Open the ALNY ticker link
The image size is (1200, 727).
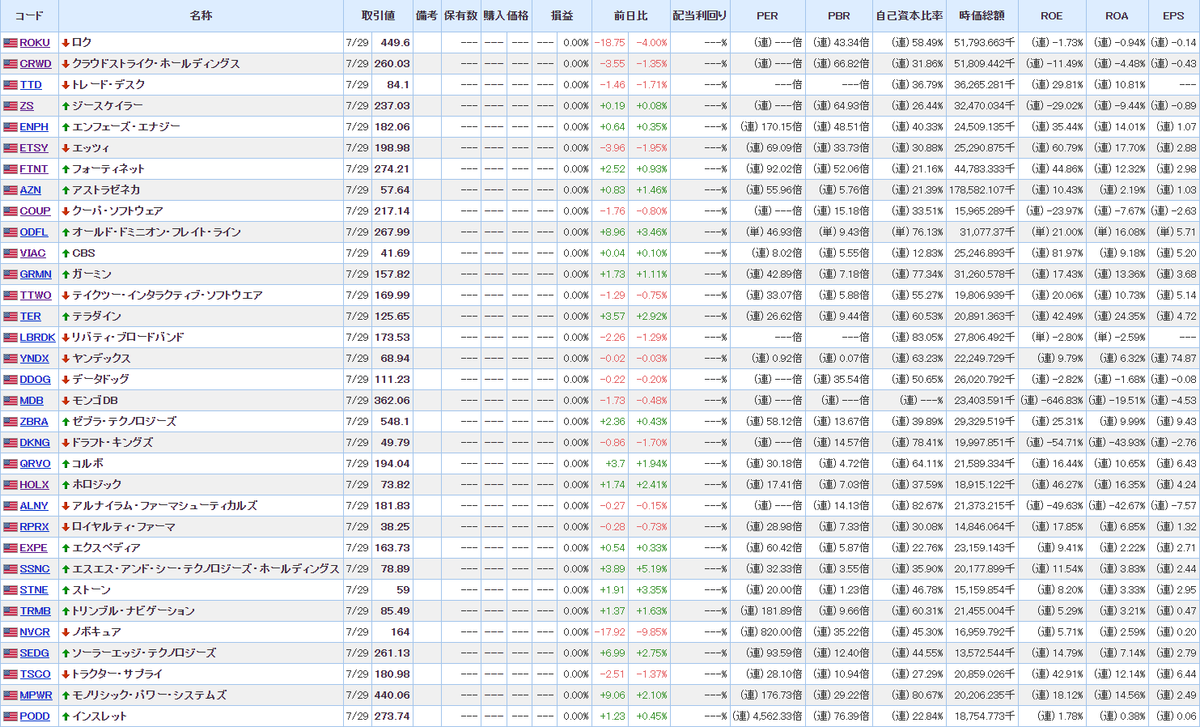34,505
